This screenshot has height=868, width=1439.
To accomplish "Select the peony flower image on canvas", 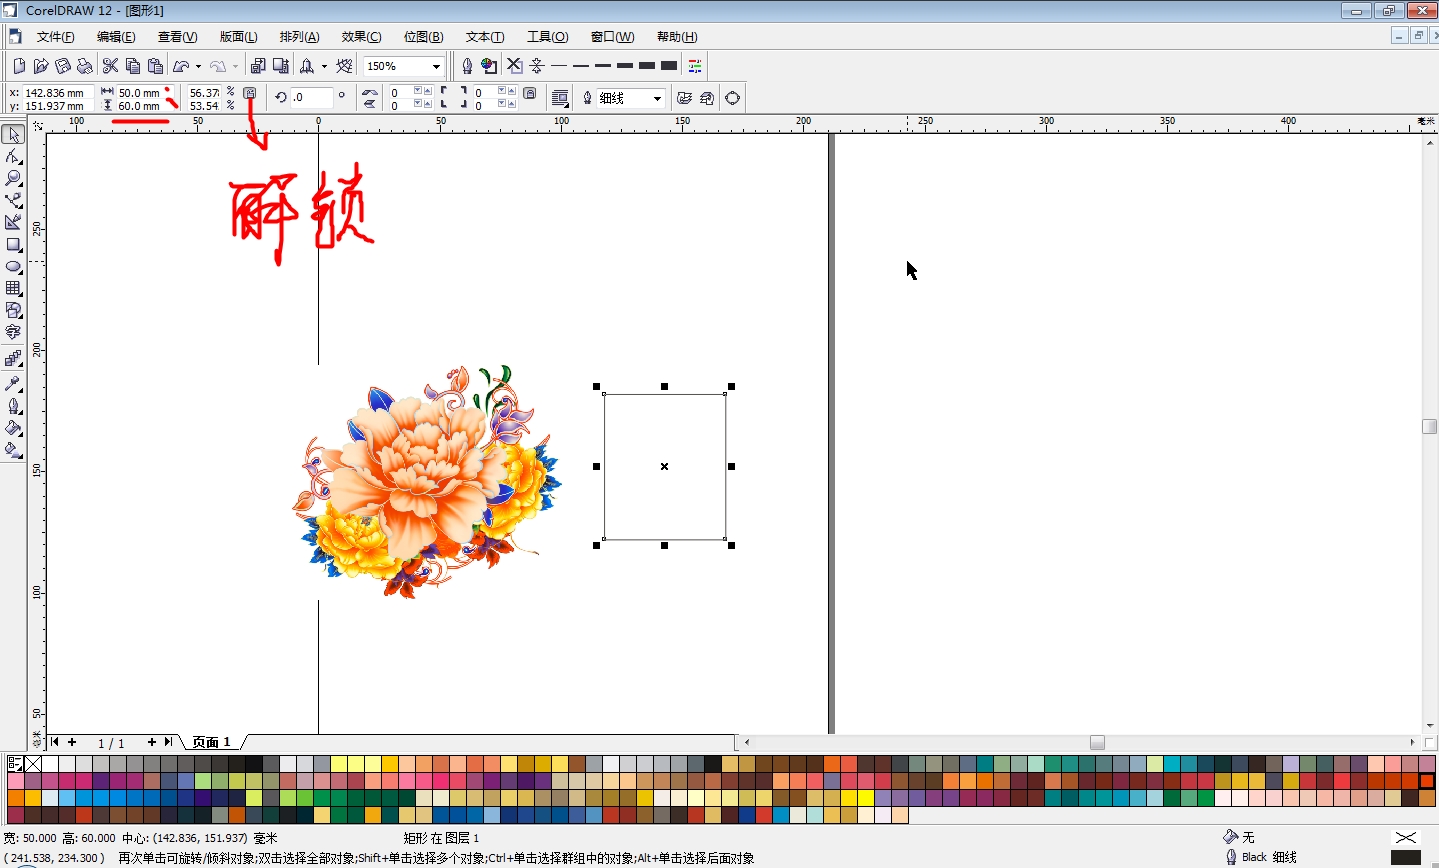I will [427, 480].
